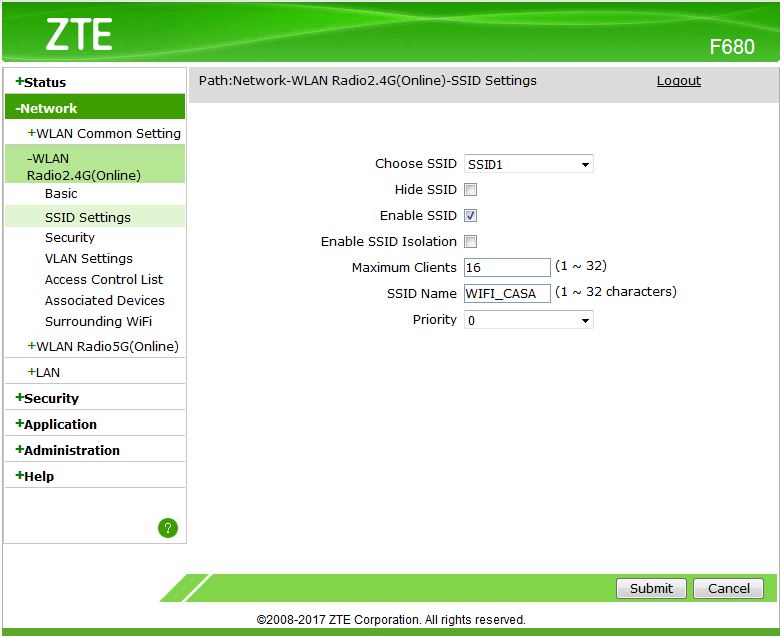Click the Cancel button
The width and height of the screenshot is (780, 638).
tap(728, 588)
